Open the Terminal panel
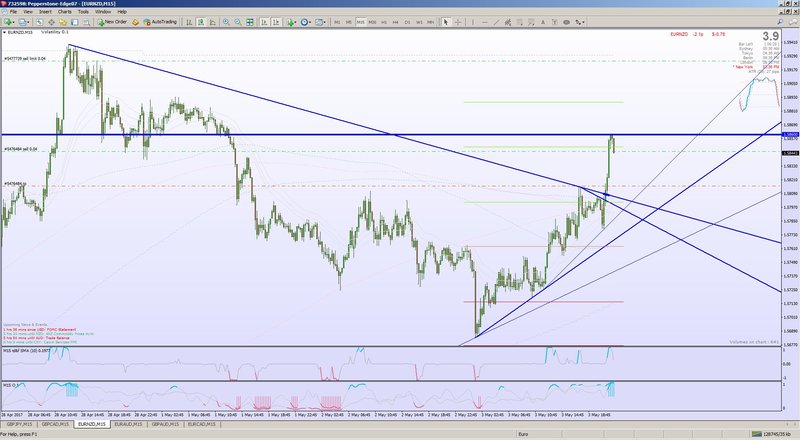Image resolution: width=800 pixels, height=440 pixels. click(x=74, y=22)
